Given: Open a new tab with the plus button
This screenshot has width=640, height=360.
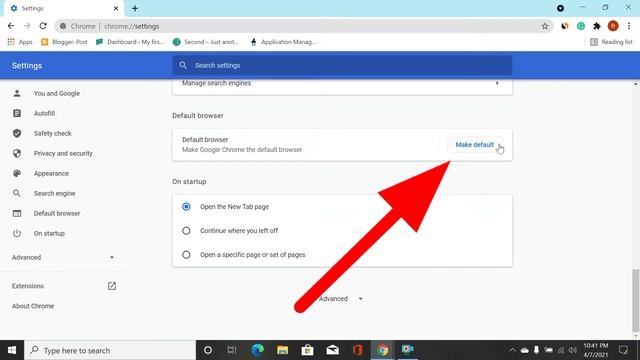Looking at the screenshot, I should point(135,8).
